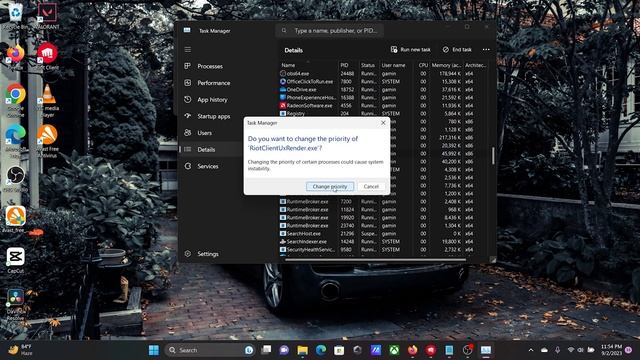Screen dimensions: 640x360
Task: Select RuntimeBroker.exe row with PID 23740
Action: coord(384,226)
